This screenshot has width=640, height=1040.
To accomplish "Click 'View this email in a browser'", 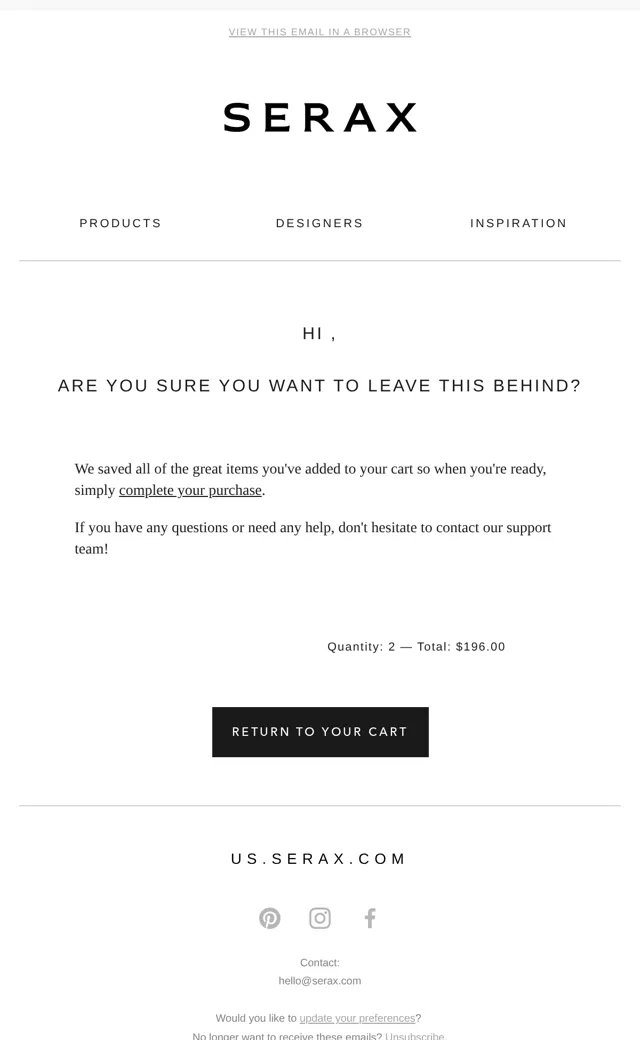I will coord(320,32).
